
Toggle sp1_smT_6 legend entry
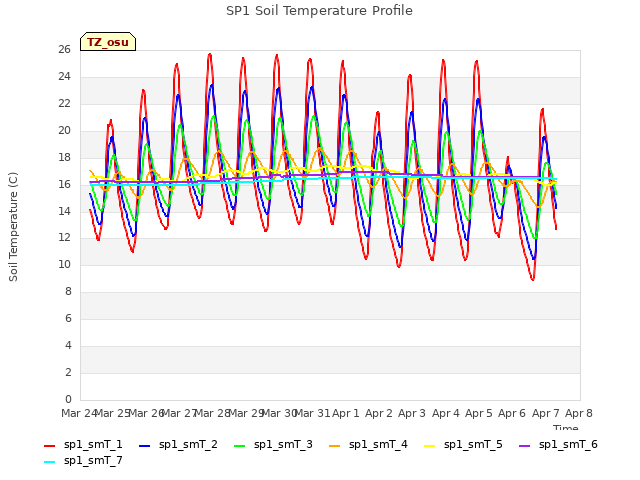(x=558, y=444)
